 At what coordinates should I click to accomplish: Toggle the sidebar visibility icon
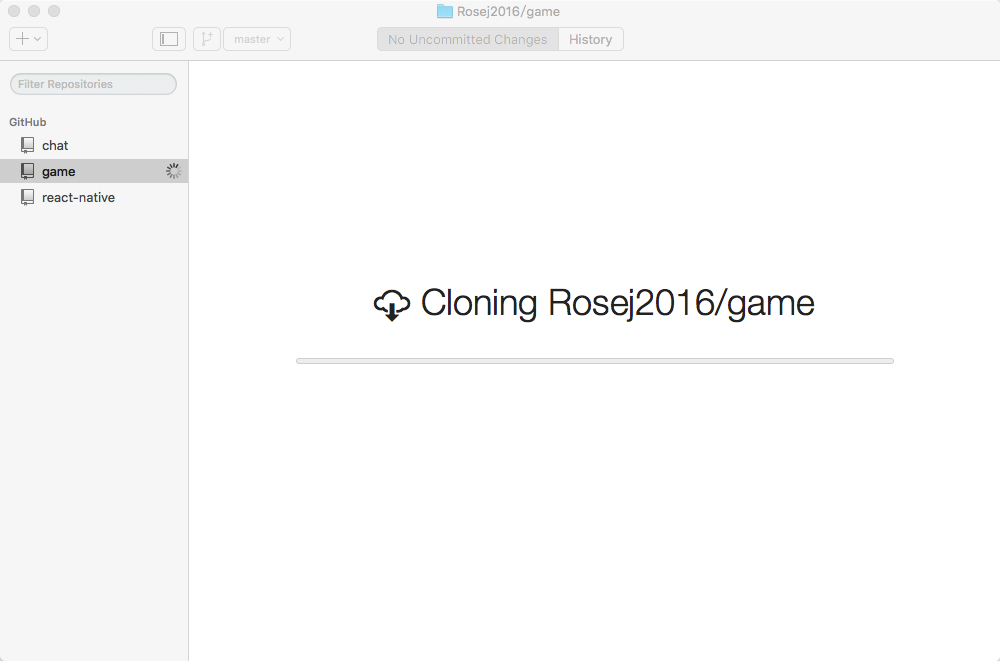pyautogui.click(x=168, y=39)
